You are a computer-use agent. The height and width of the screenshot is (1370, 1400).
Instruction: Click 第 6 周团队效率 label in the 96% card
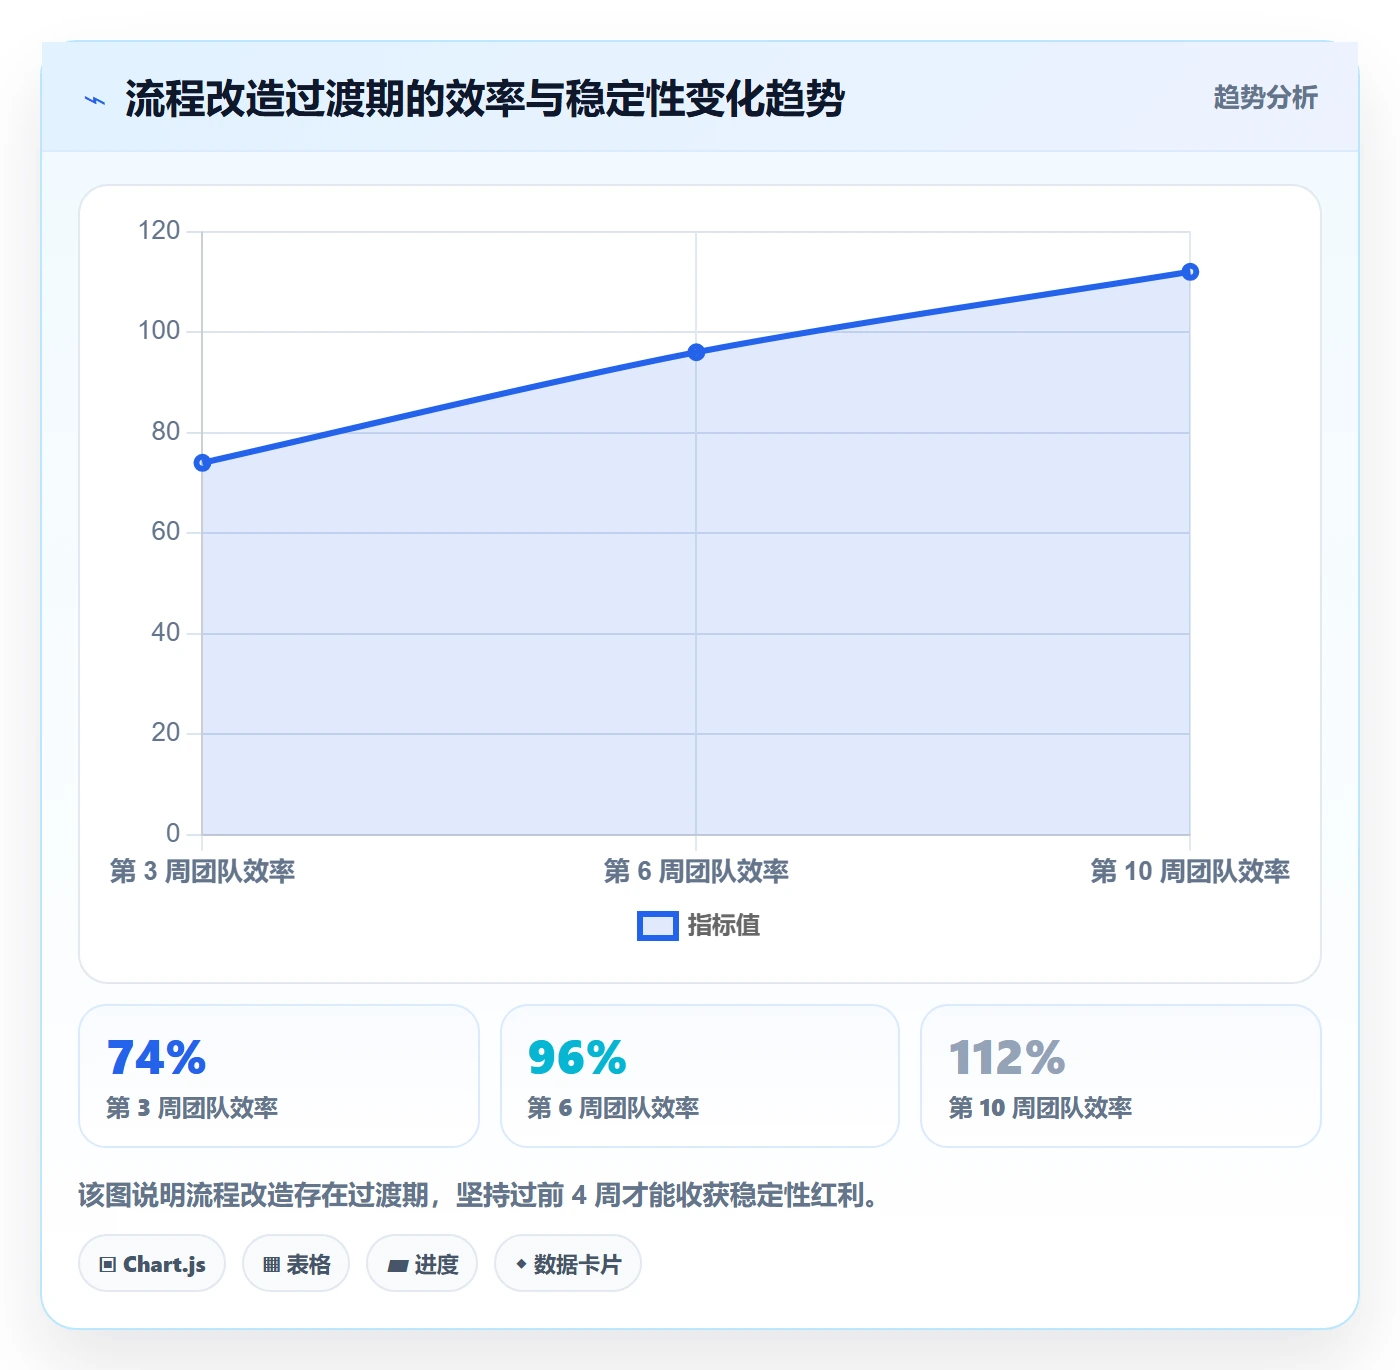tap(613, 1108)
